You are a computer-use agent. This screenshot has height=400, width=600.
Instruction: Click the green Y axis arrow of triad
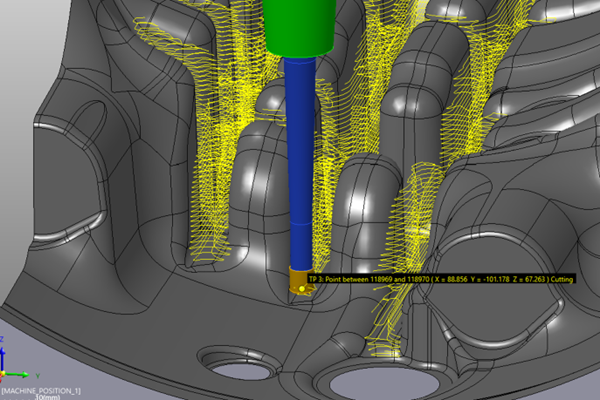[x=17, y=375]
